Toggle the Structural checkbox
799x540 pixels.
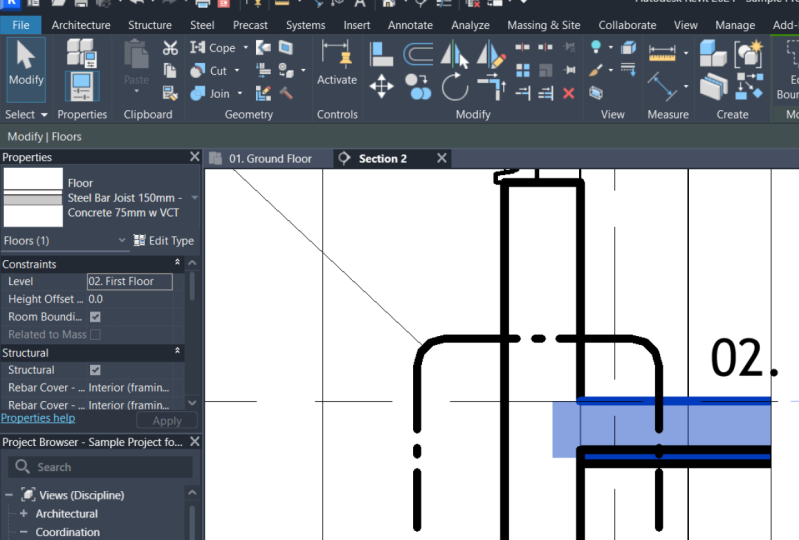click(95, 370)
